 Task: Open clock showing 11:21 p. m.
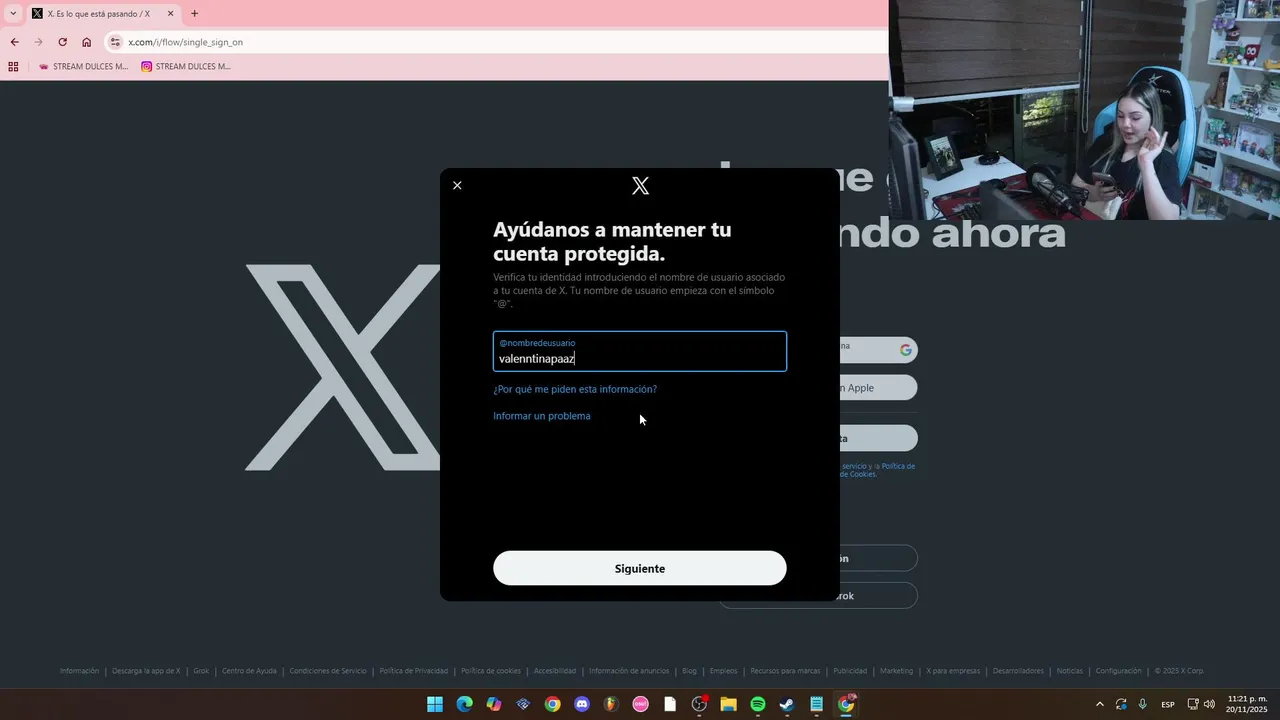[1247, 704]
